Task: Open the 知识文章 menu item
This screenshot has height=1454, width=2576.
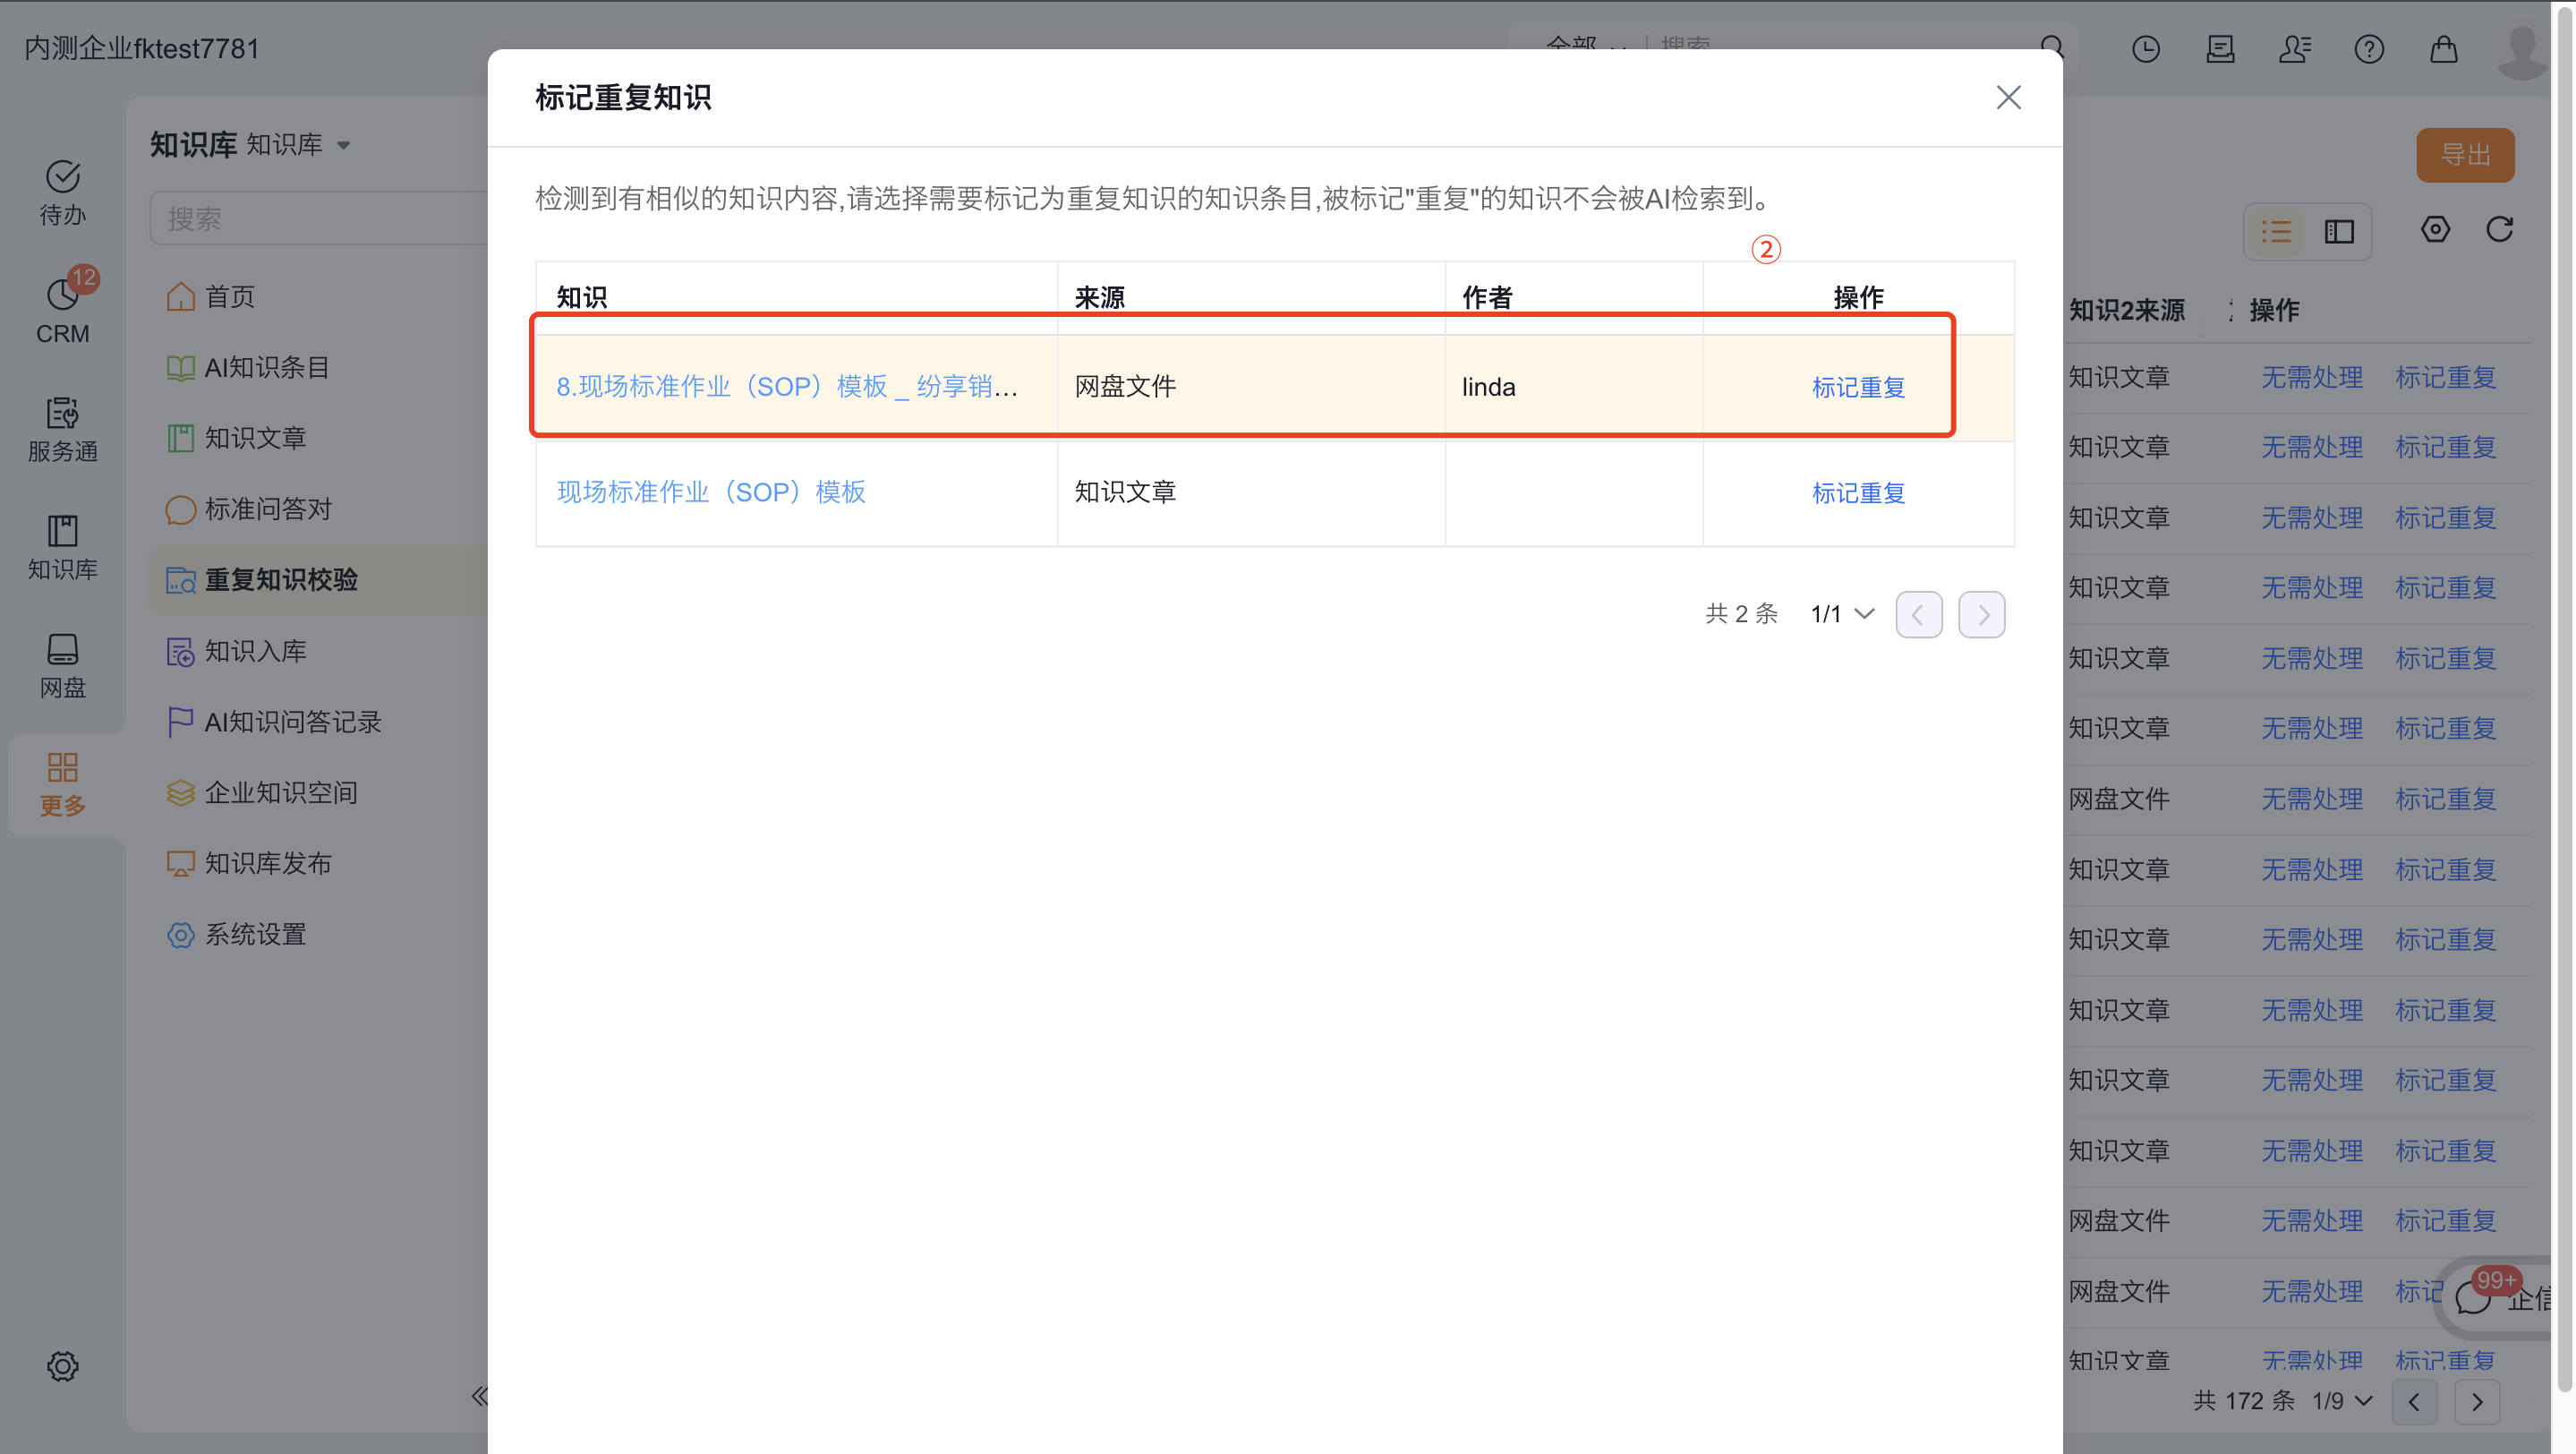Action: click(x=255, y=438)
